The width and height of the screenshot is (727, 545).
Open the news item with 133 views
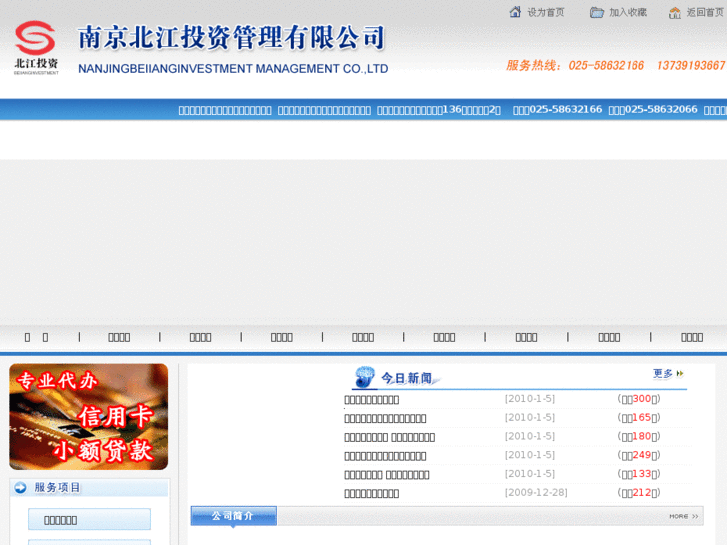(x=387, y=474)
